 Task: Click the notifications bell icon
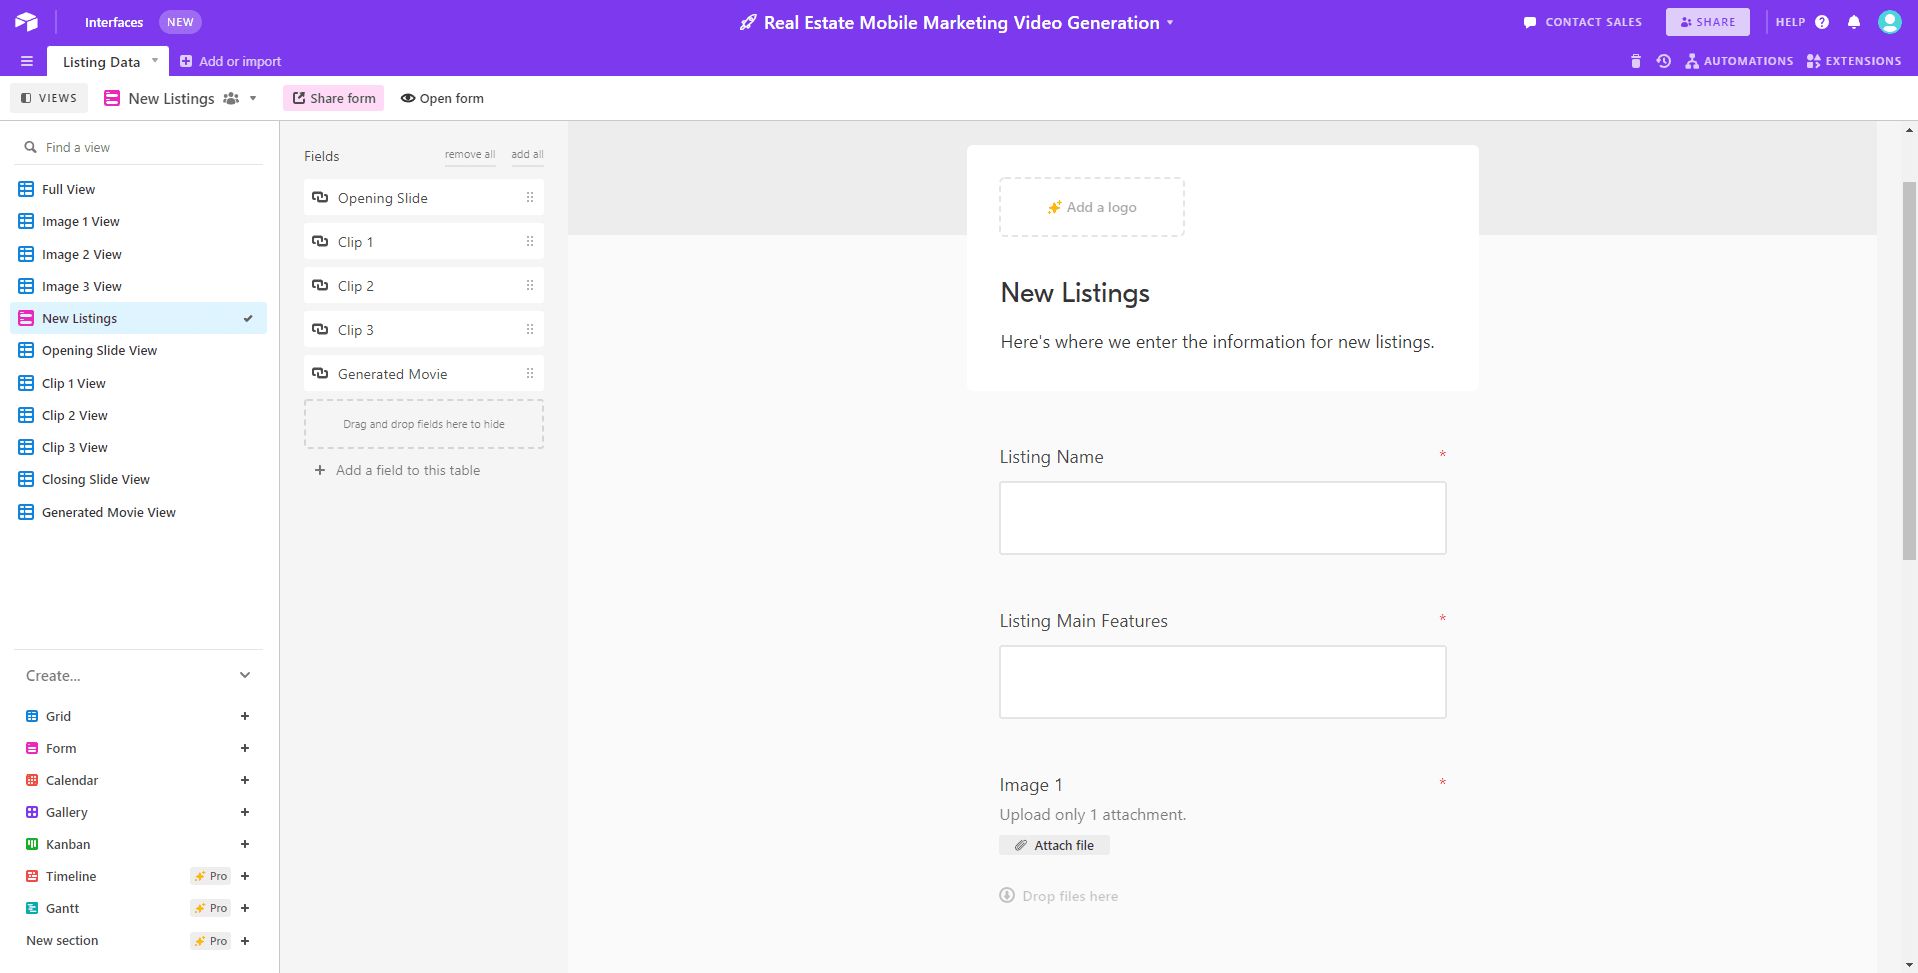pyautogui.click(x=1854, y=21)
